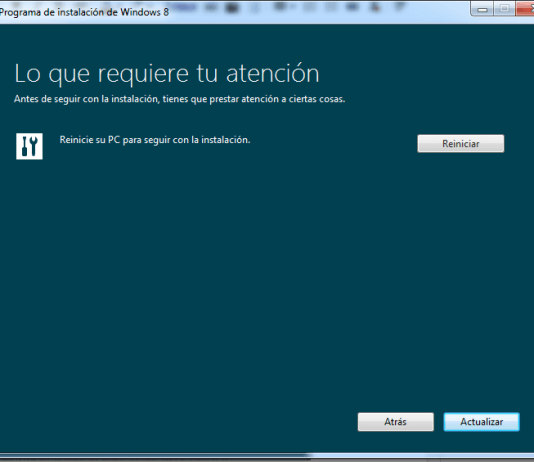
Task: Click the highlighted Actualizar button
Action: click(x=482, y=422)
